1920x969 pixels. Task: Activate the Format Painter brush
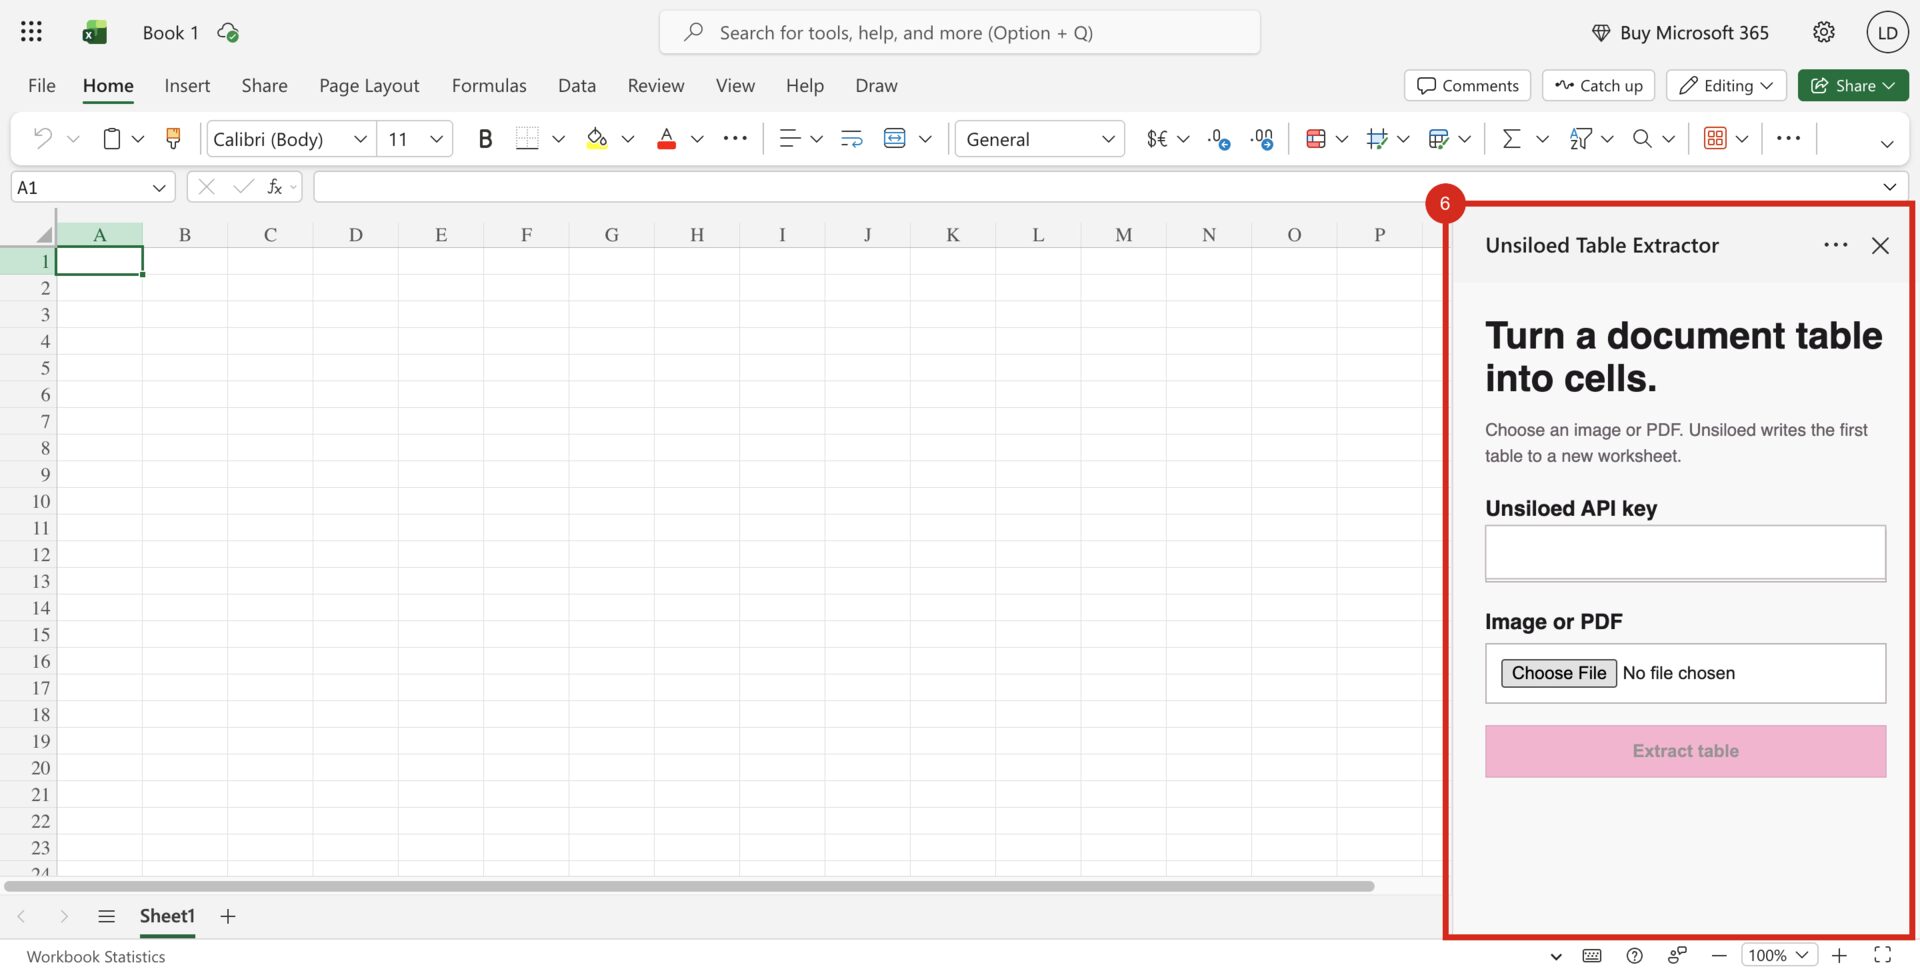tap(173, 139)
